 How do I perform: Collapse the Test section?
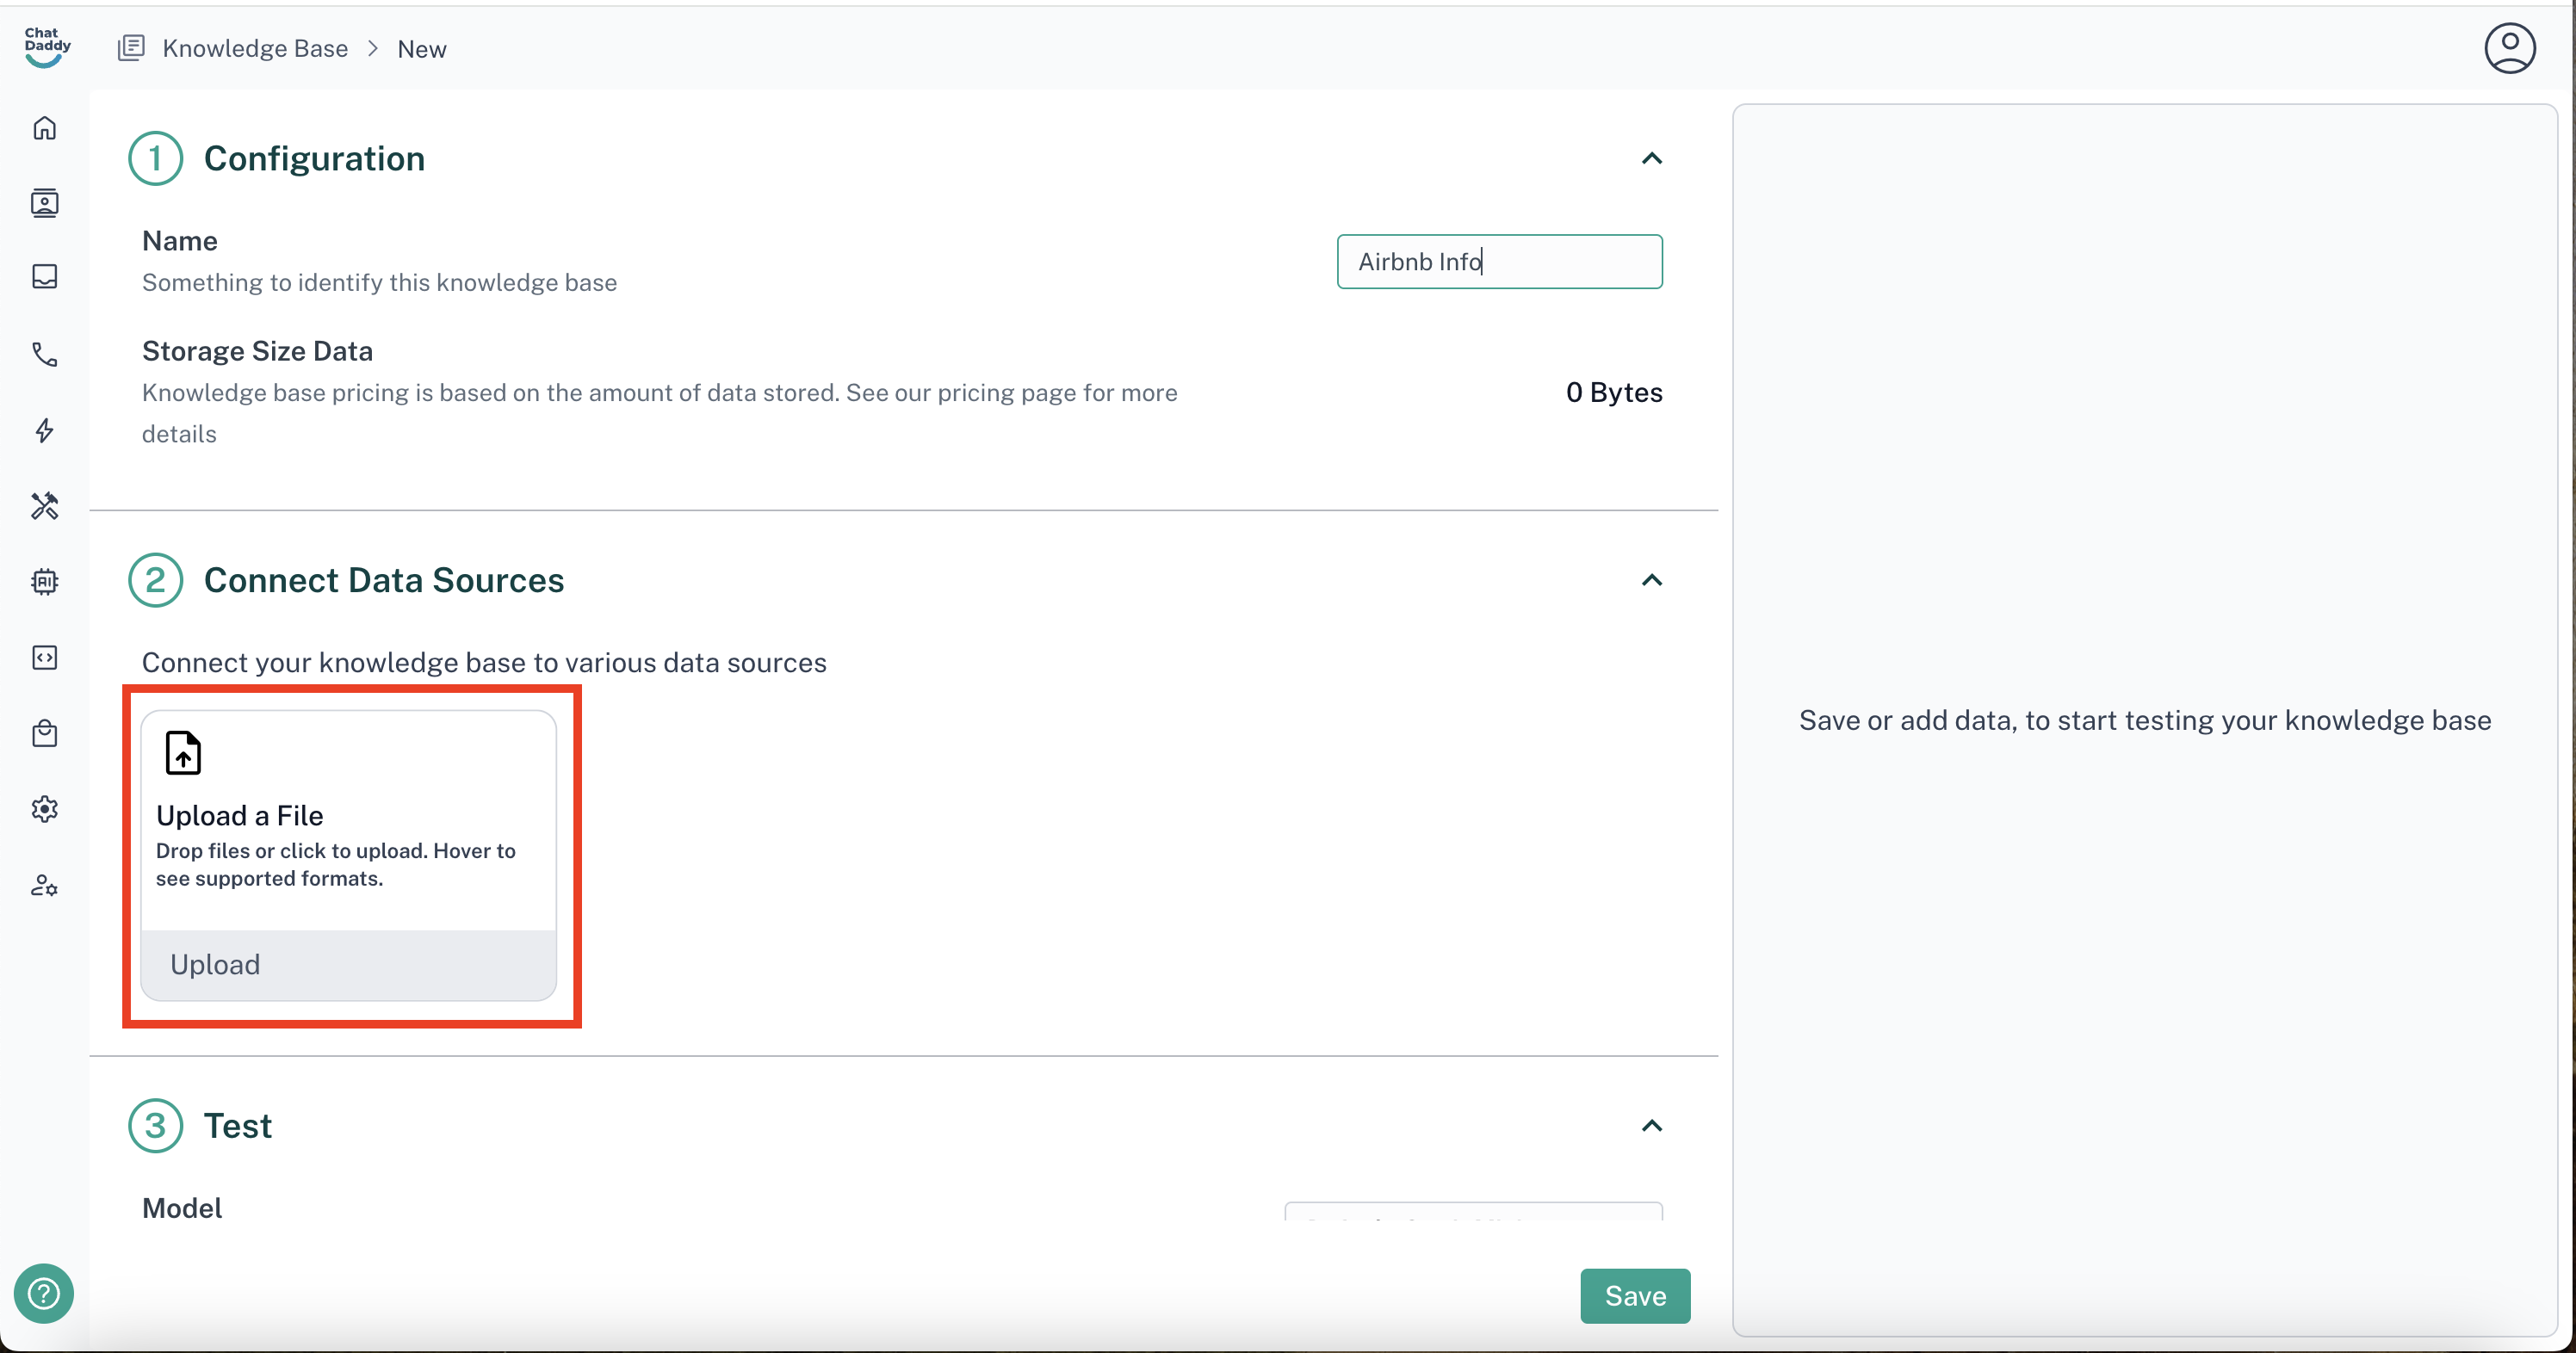coord(1651,1126)
